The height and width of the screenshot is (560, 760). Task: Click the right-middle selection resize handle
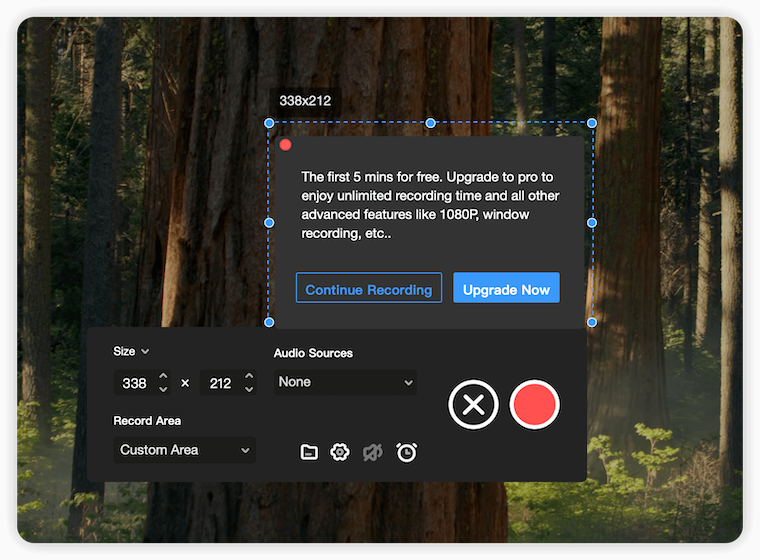click(592, 222)
